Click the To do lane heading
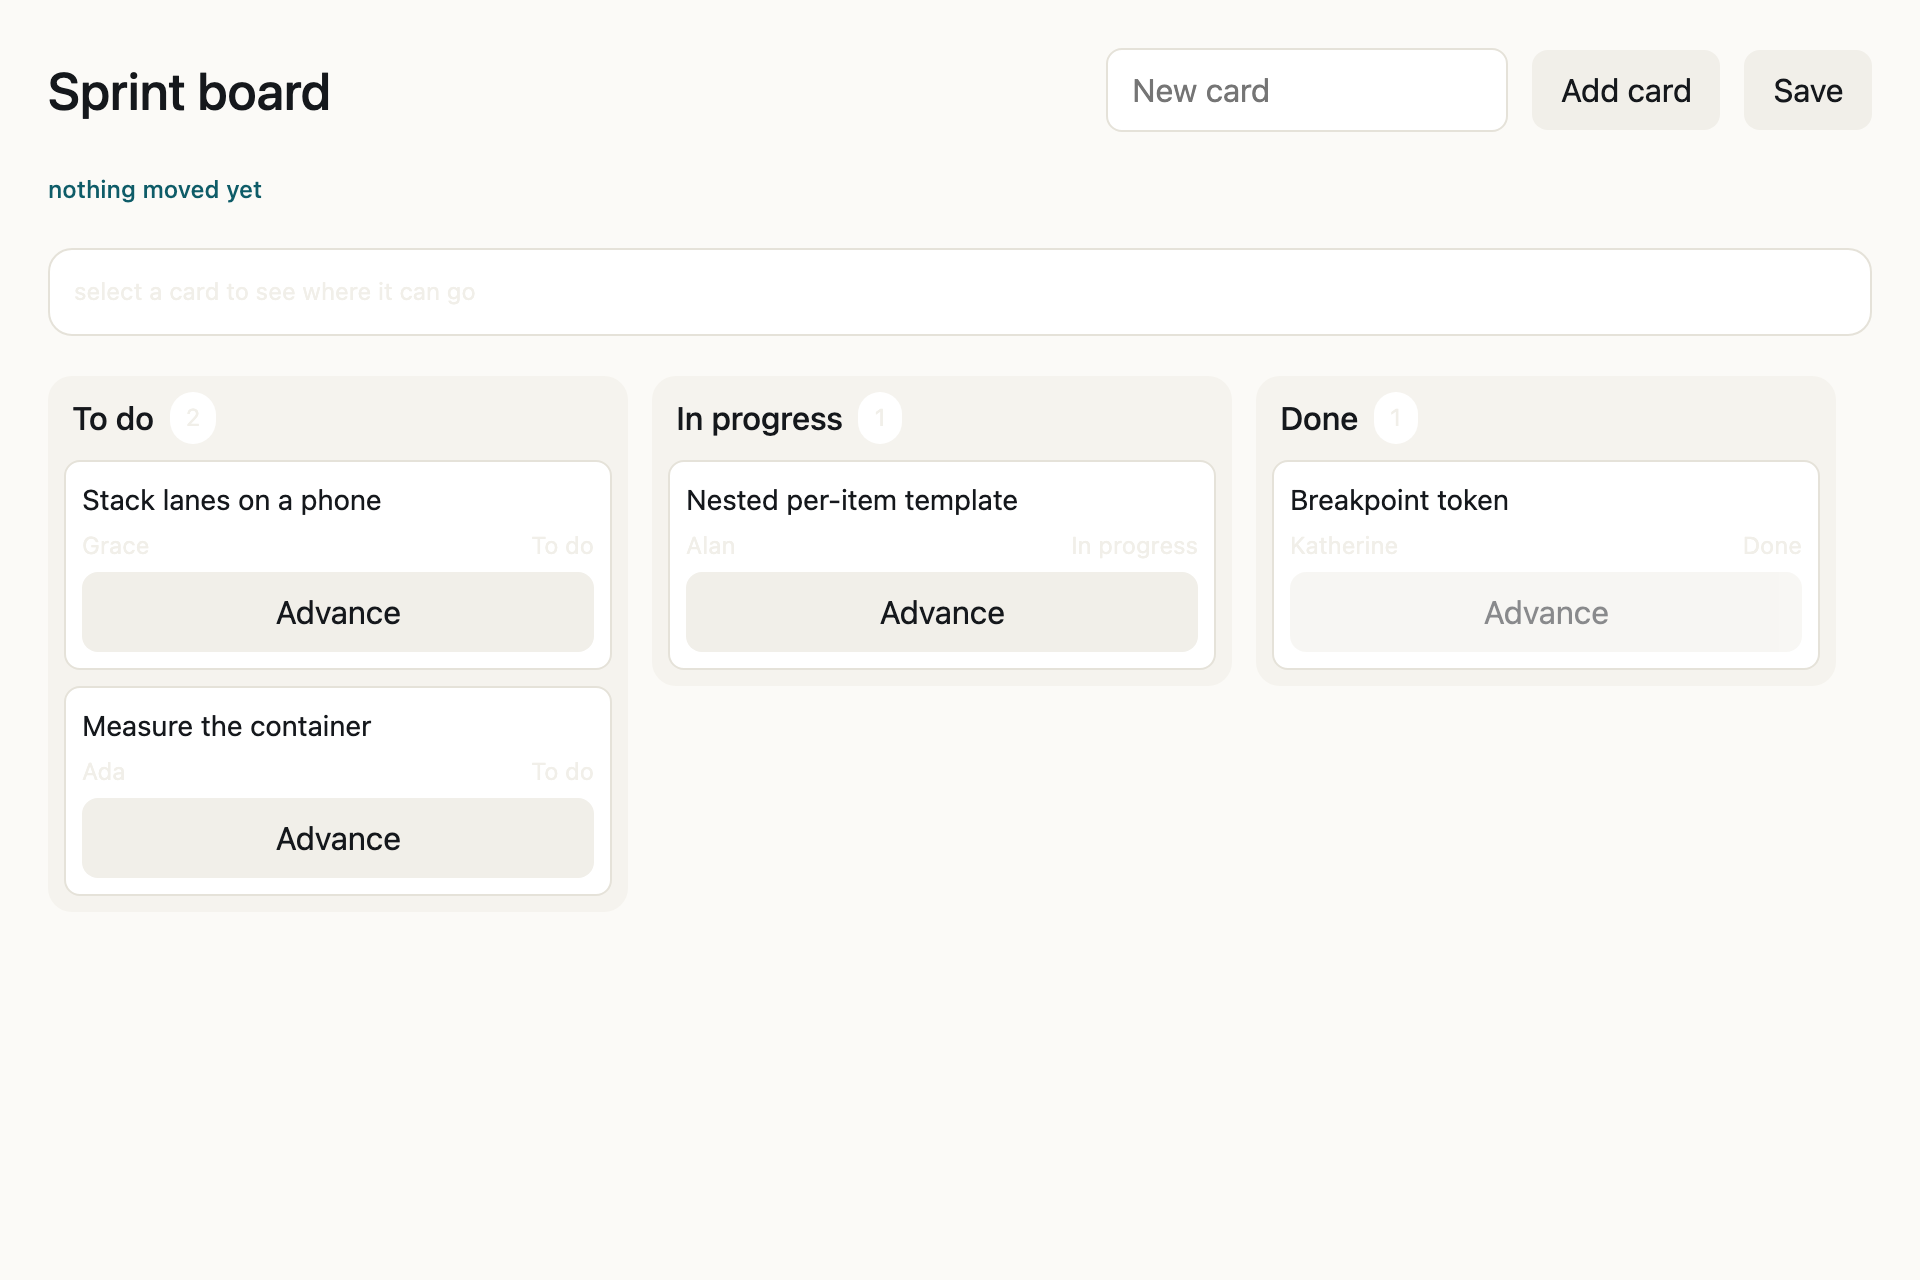Screen dimensions: 1920x1280 click(113, 418)
